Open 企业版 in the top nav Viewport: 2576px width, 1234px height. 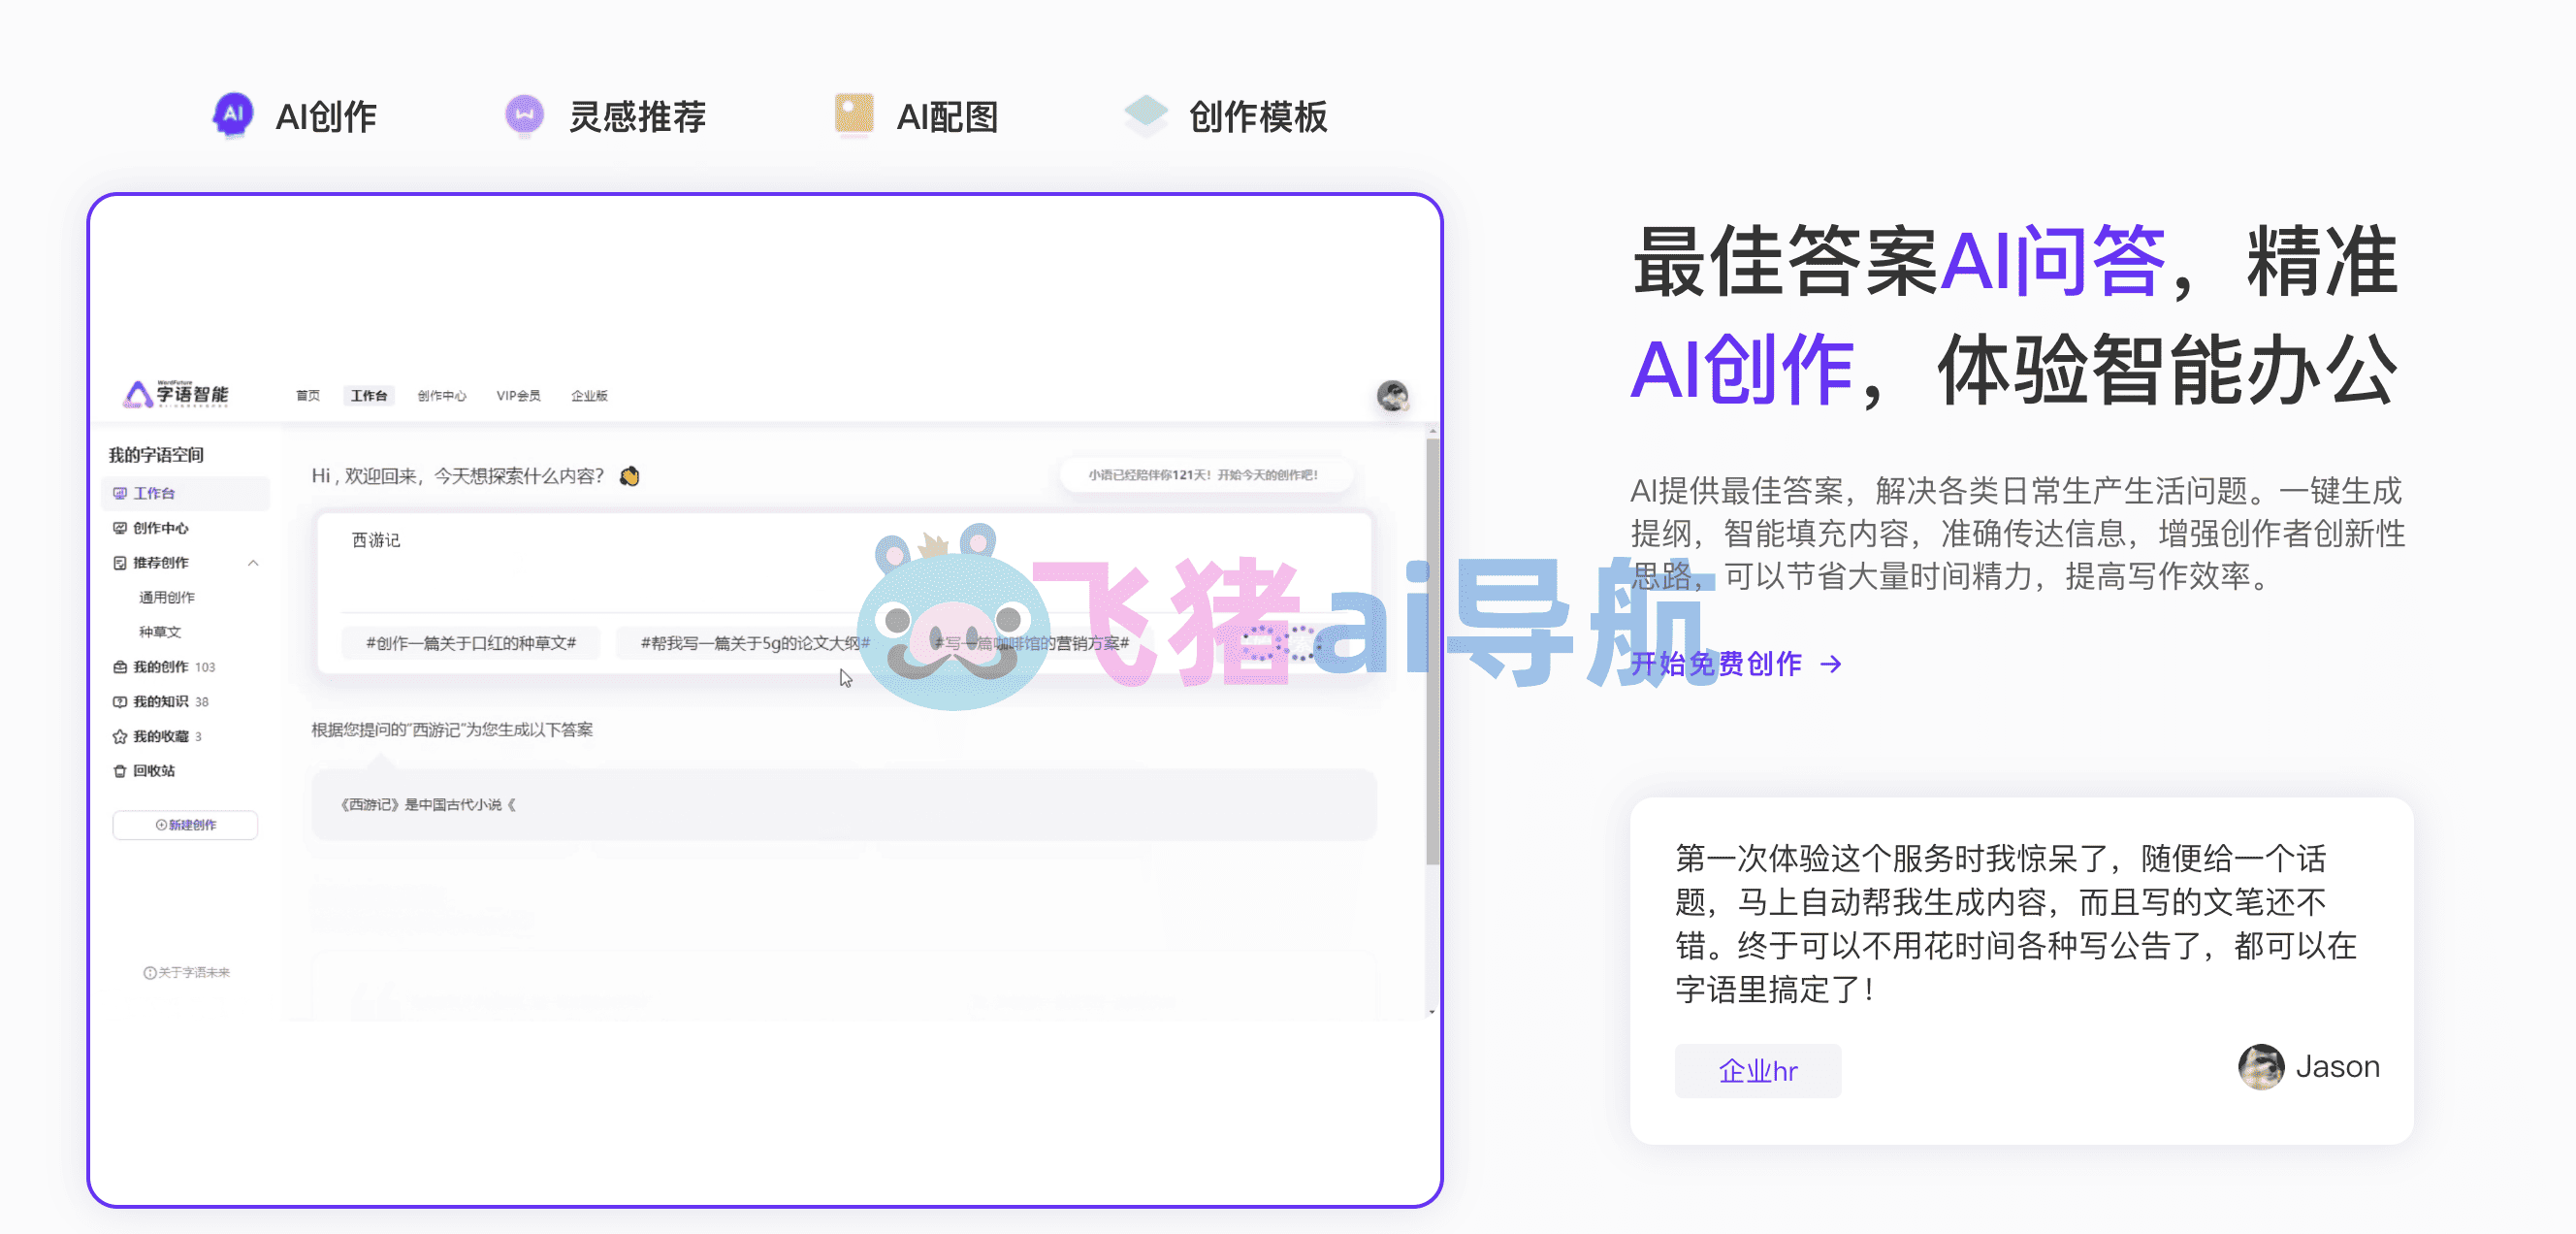tap(589, 396)
